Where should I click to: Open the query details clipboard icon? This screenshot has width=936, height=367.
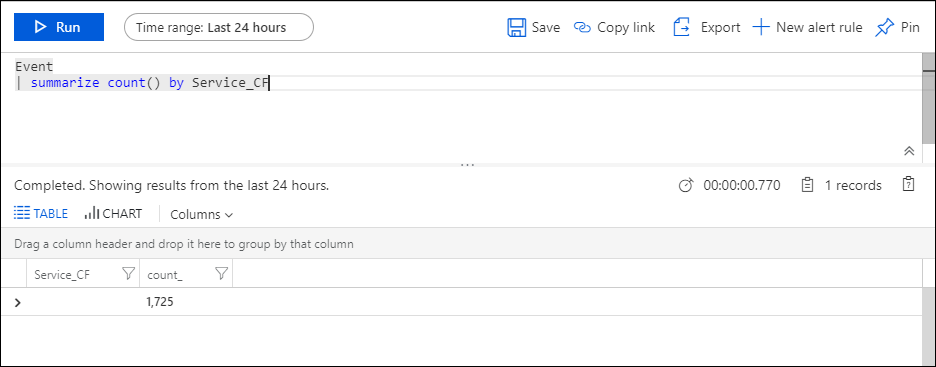(x=908, y=184)
